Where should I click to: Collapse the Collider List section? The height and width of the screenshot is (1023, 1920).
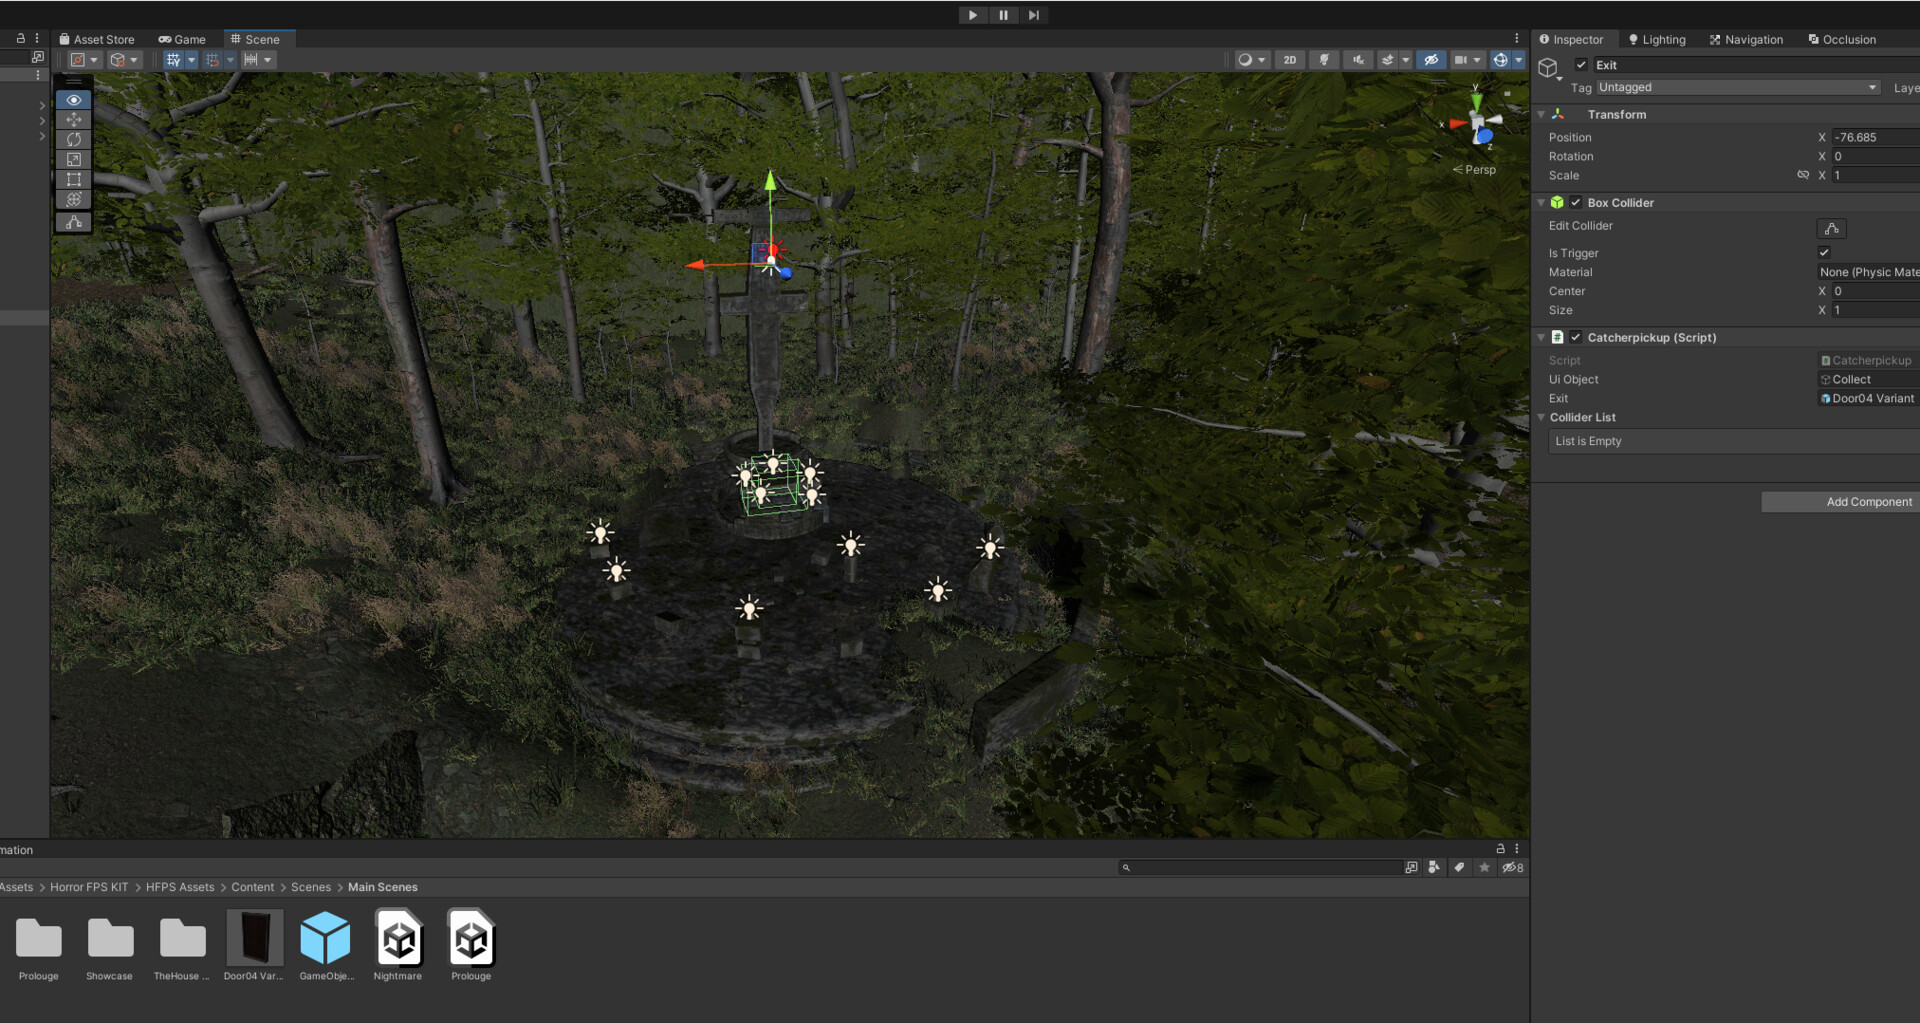pyautogui.click(x=1541, y=417)
